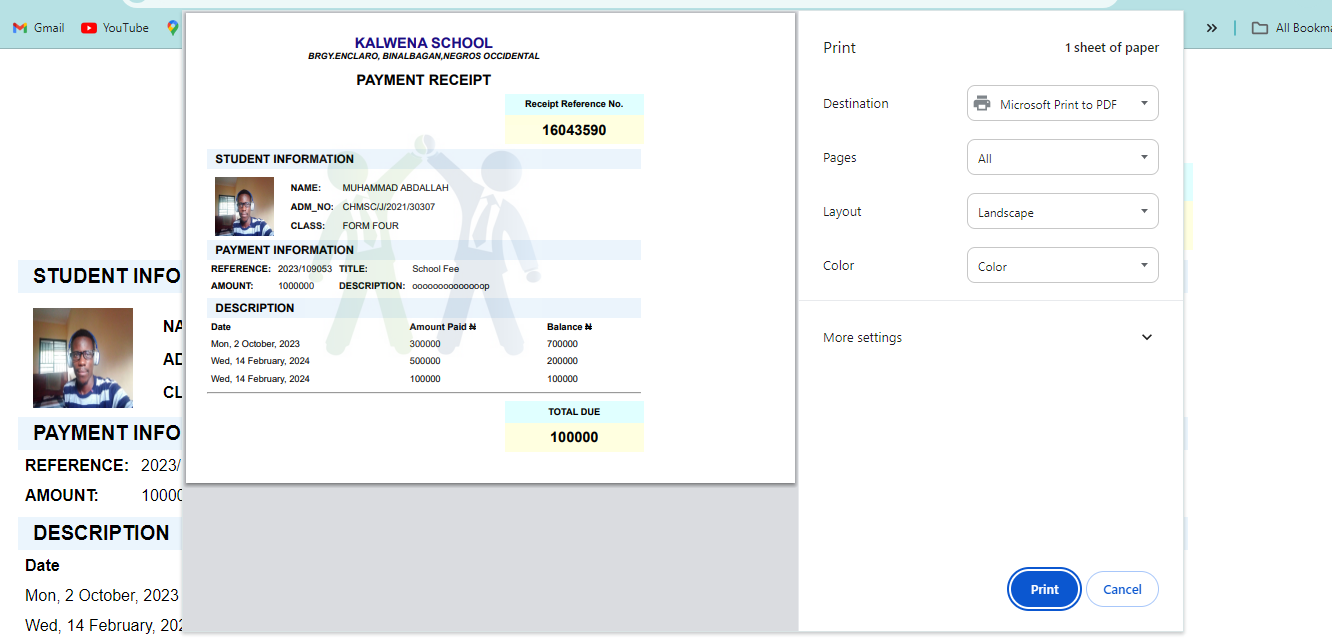This screenshot has height=638, width=1332.
Task: Click the KALWENA SCHOOL heading in preview
Action: (x=423, y=43)
